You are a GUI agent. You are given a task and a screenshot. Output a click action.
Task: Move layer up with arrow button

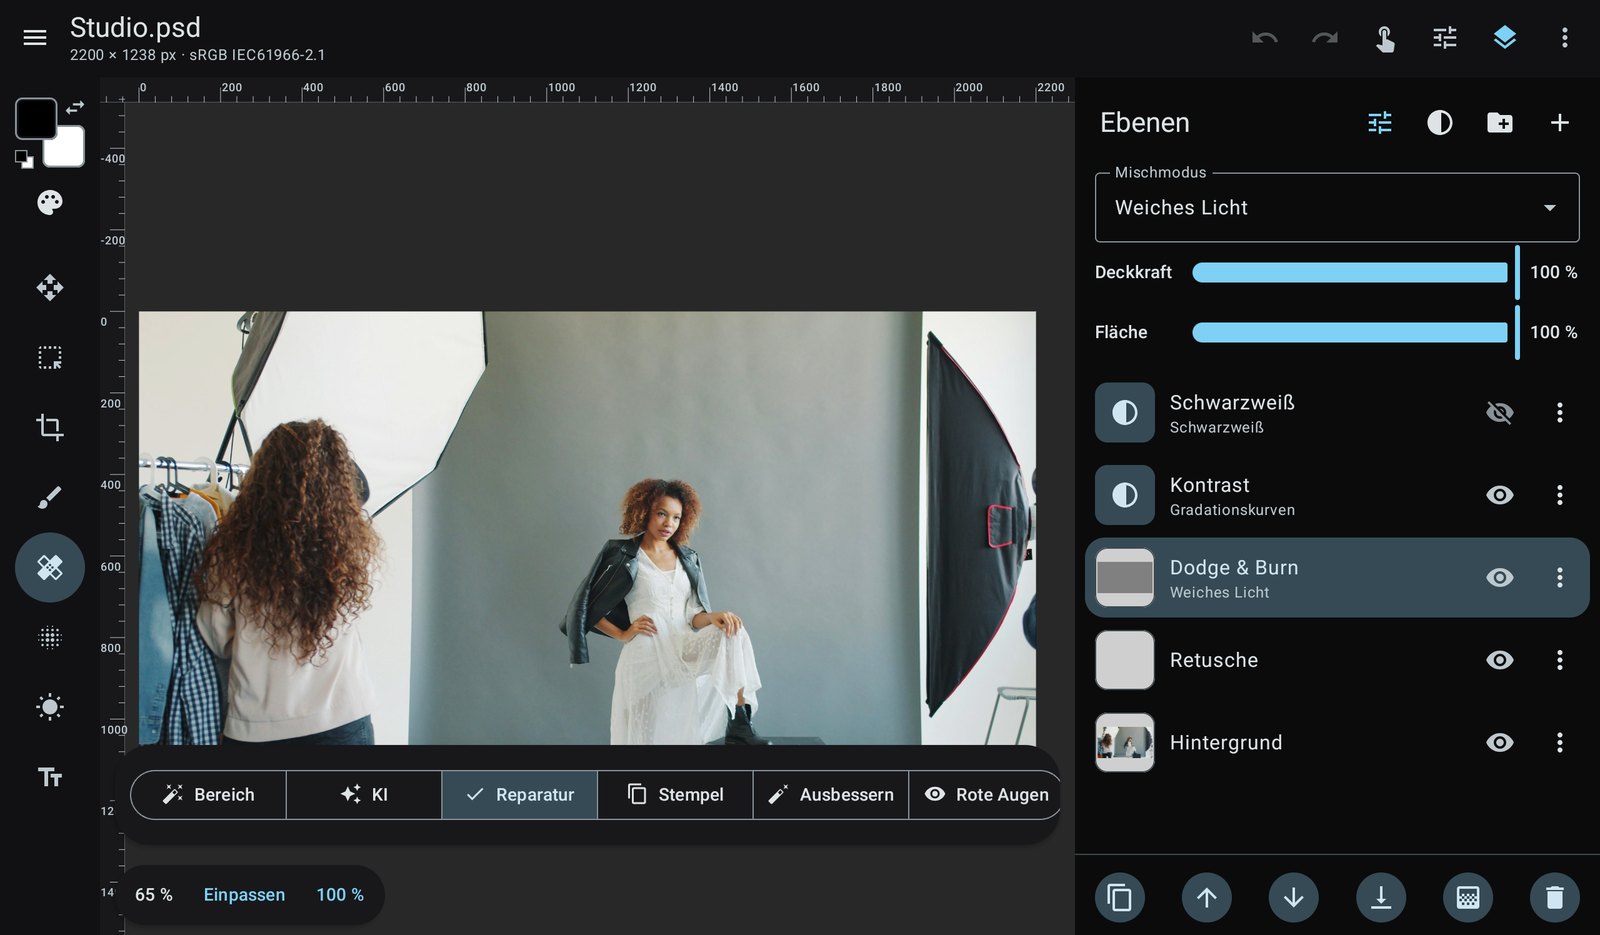click(x=1206, y=897)
